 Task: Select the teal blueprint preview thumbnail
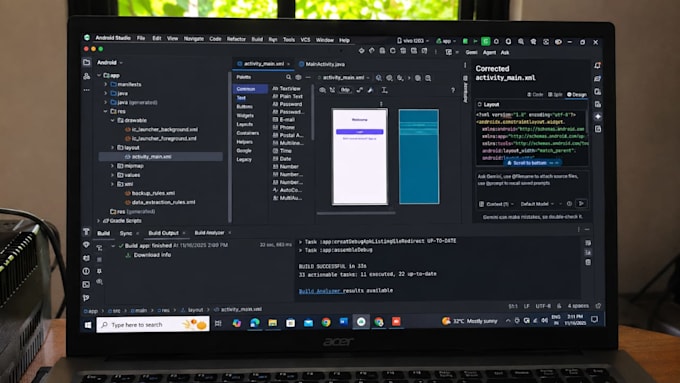pyautogui.click(x=418, y=157)
